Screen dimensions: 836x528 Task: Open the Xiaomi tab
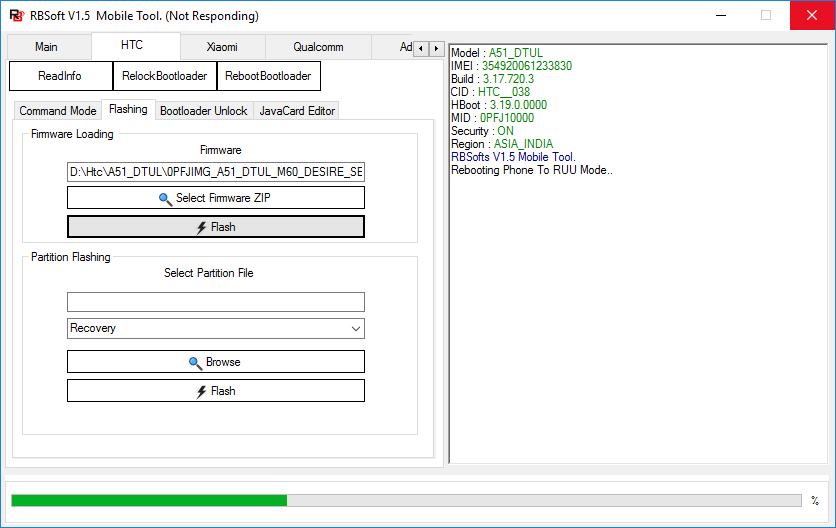[222, 47]
